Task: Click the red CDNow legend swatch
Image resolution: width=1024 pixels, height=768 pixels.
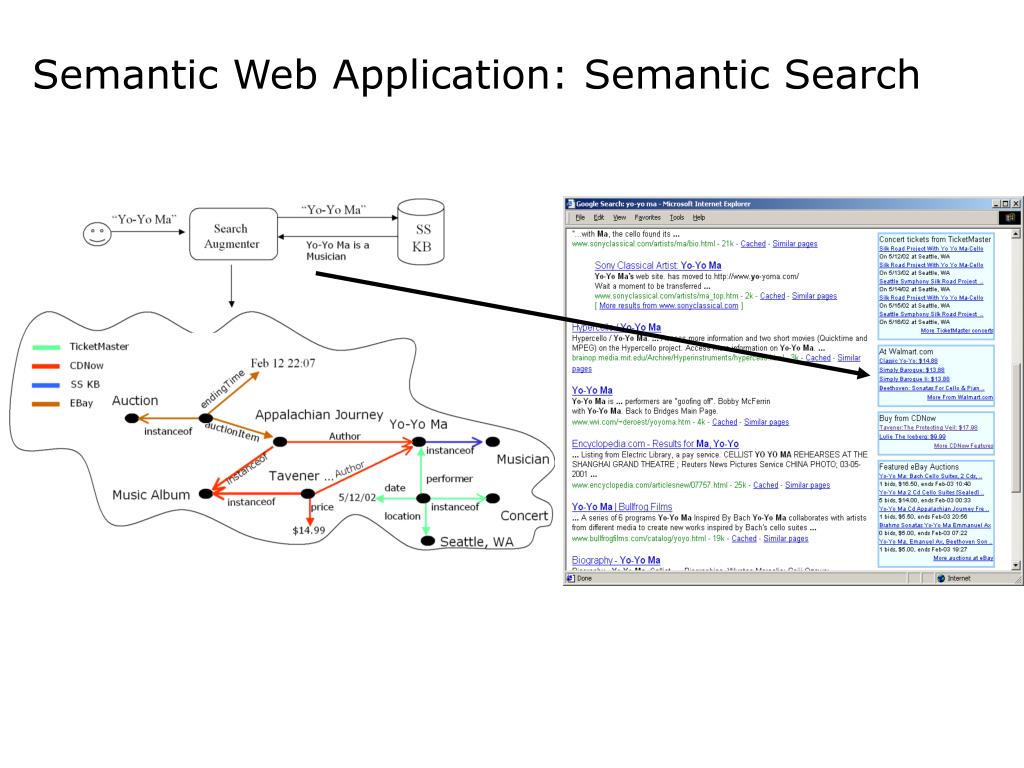Action: (x=46, y=366)
